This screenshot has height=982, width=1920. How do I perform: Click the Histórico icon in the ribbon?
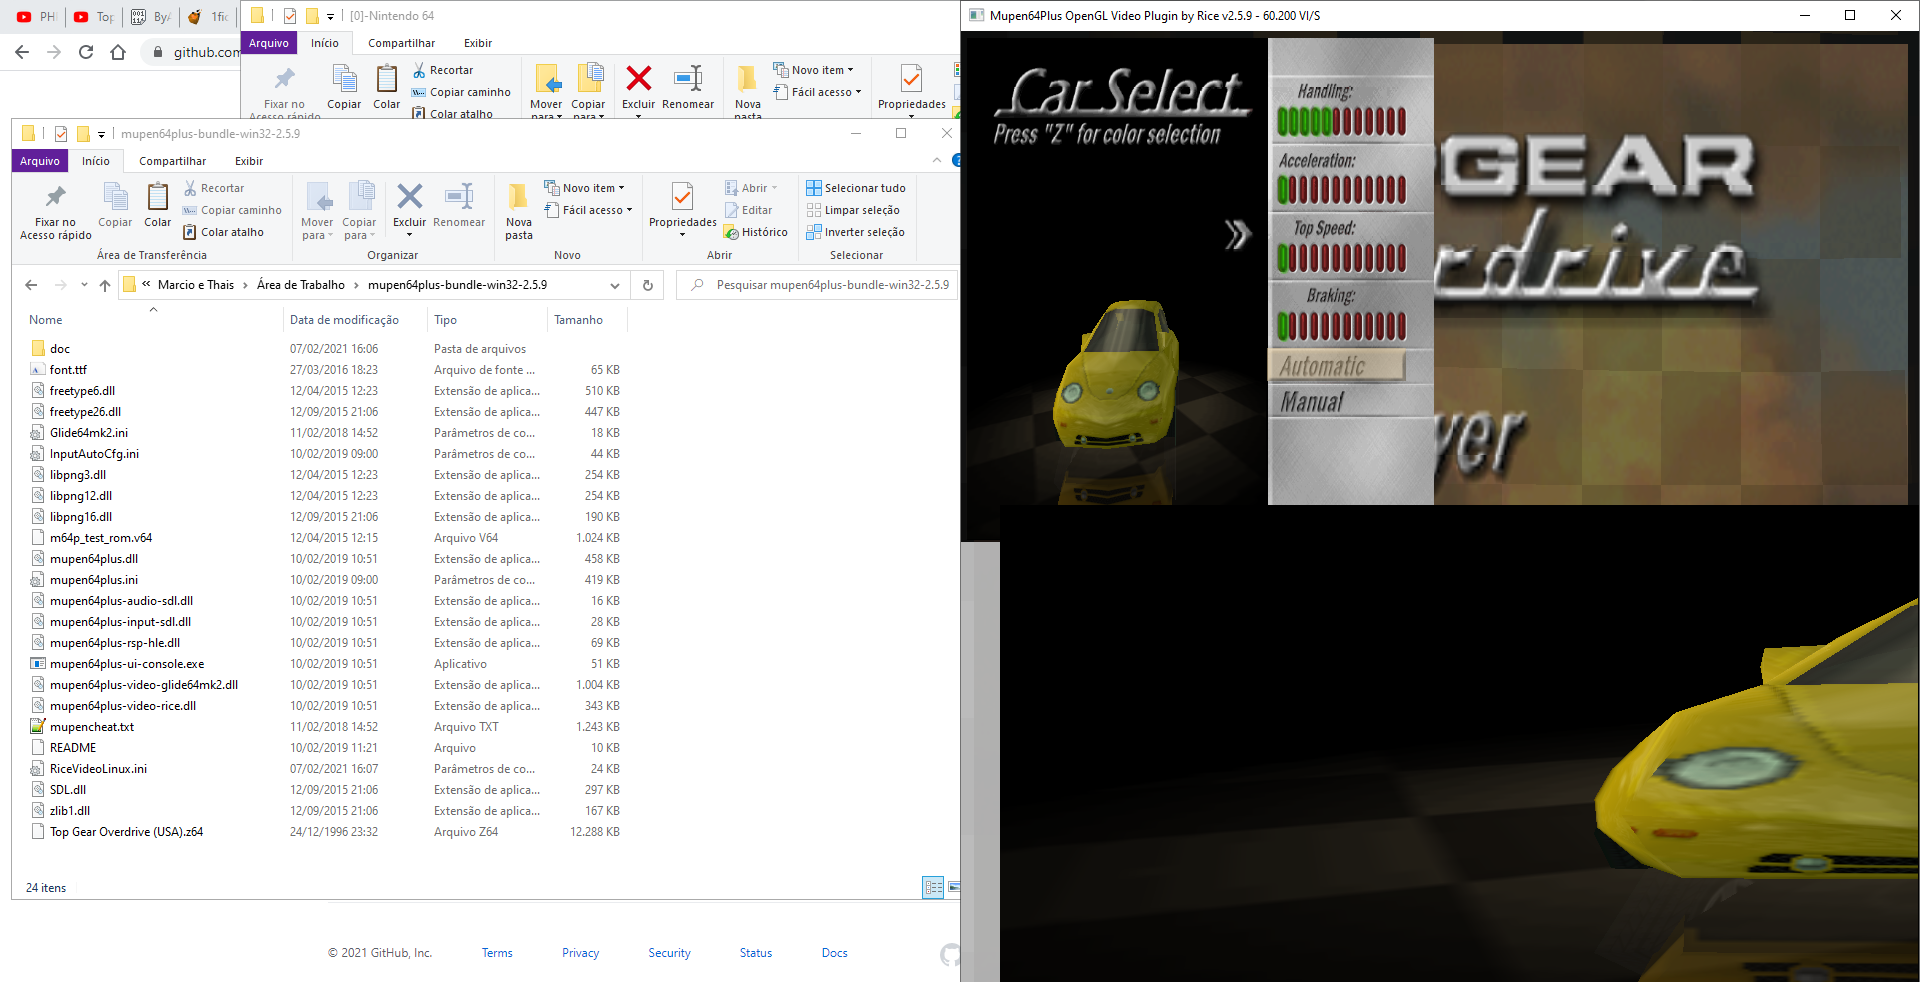[733, 231]
